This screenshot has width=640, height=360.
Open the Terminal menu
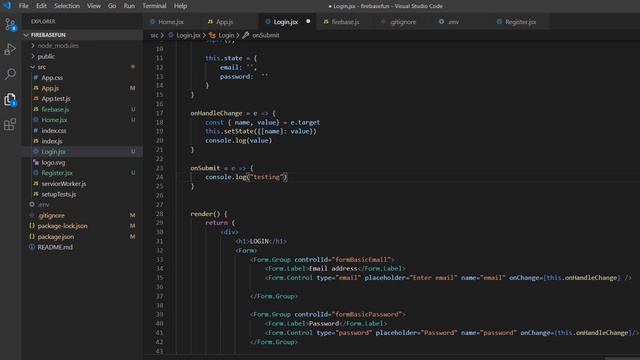pyautogui.click(x=154, y=6)
